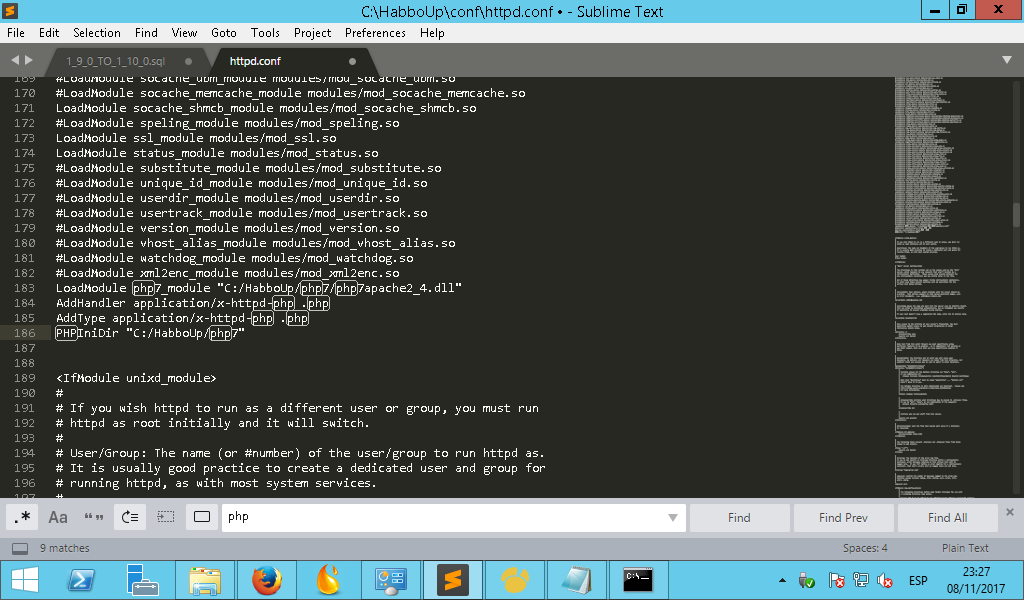This screenshot has width=1024, height=600.
Task: Toggle highlight matches option
Action: [x=202, y=517]
